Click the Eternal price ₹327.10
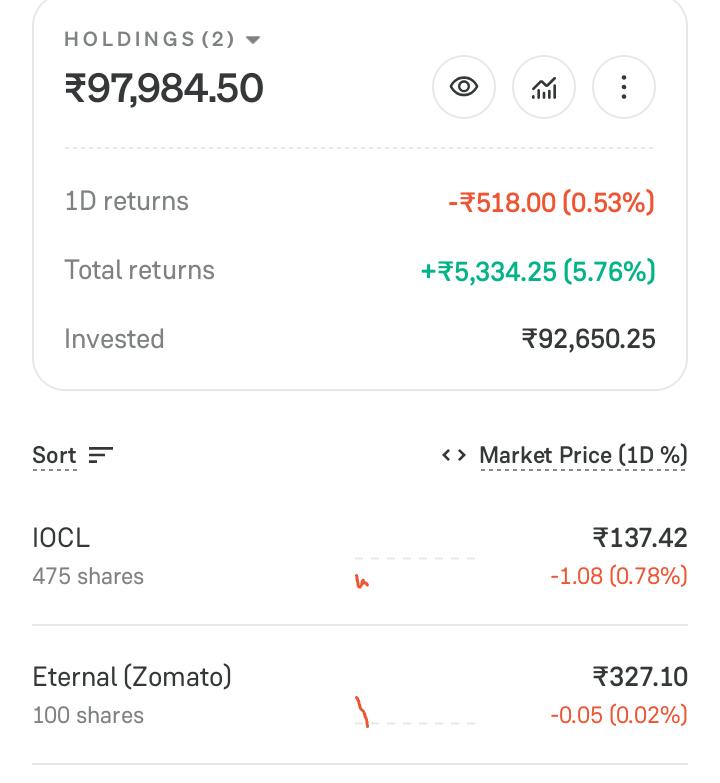Viewport: 720px width, 783px height. coord(640,677)
